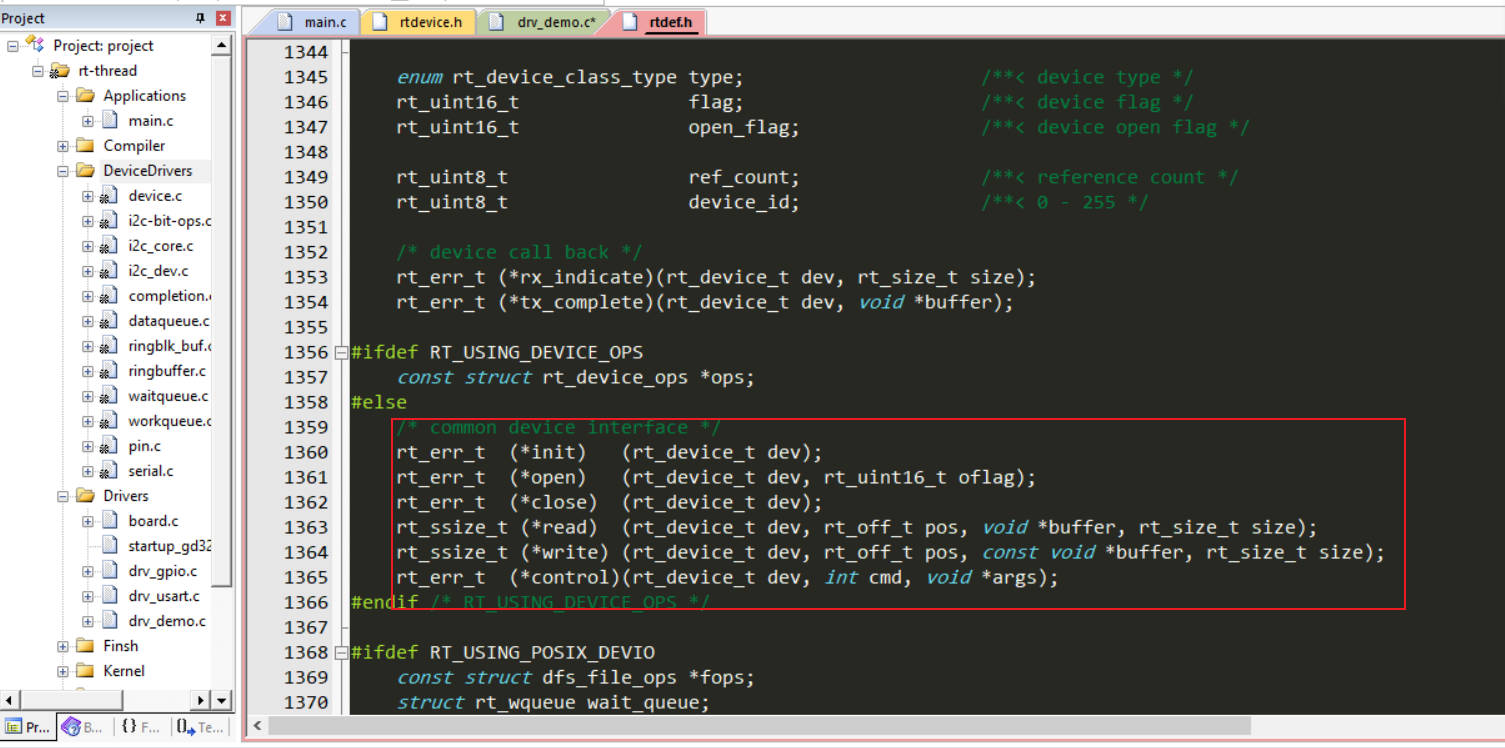Select serial.c in the project tree
The image size is (1505, 748).
pos(150,471)
